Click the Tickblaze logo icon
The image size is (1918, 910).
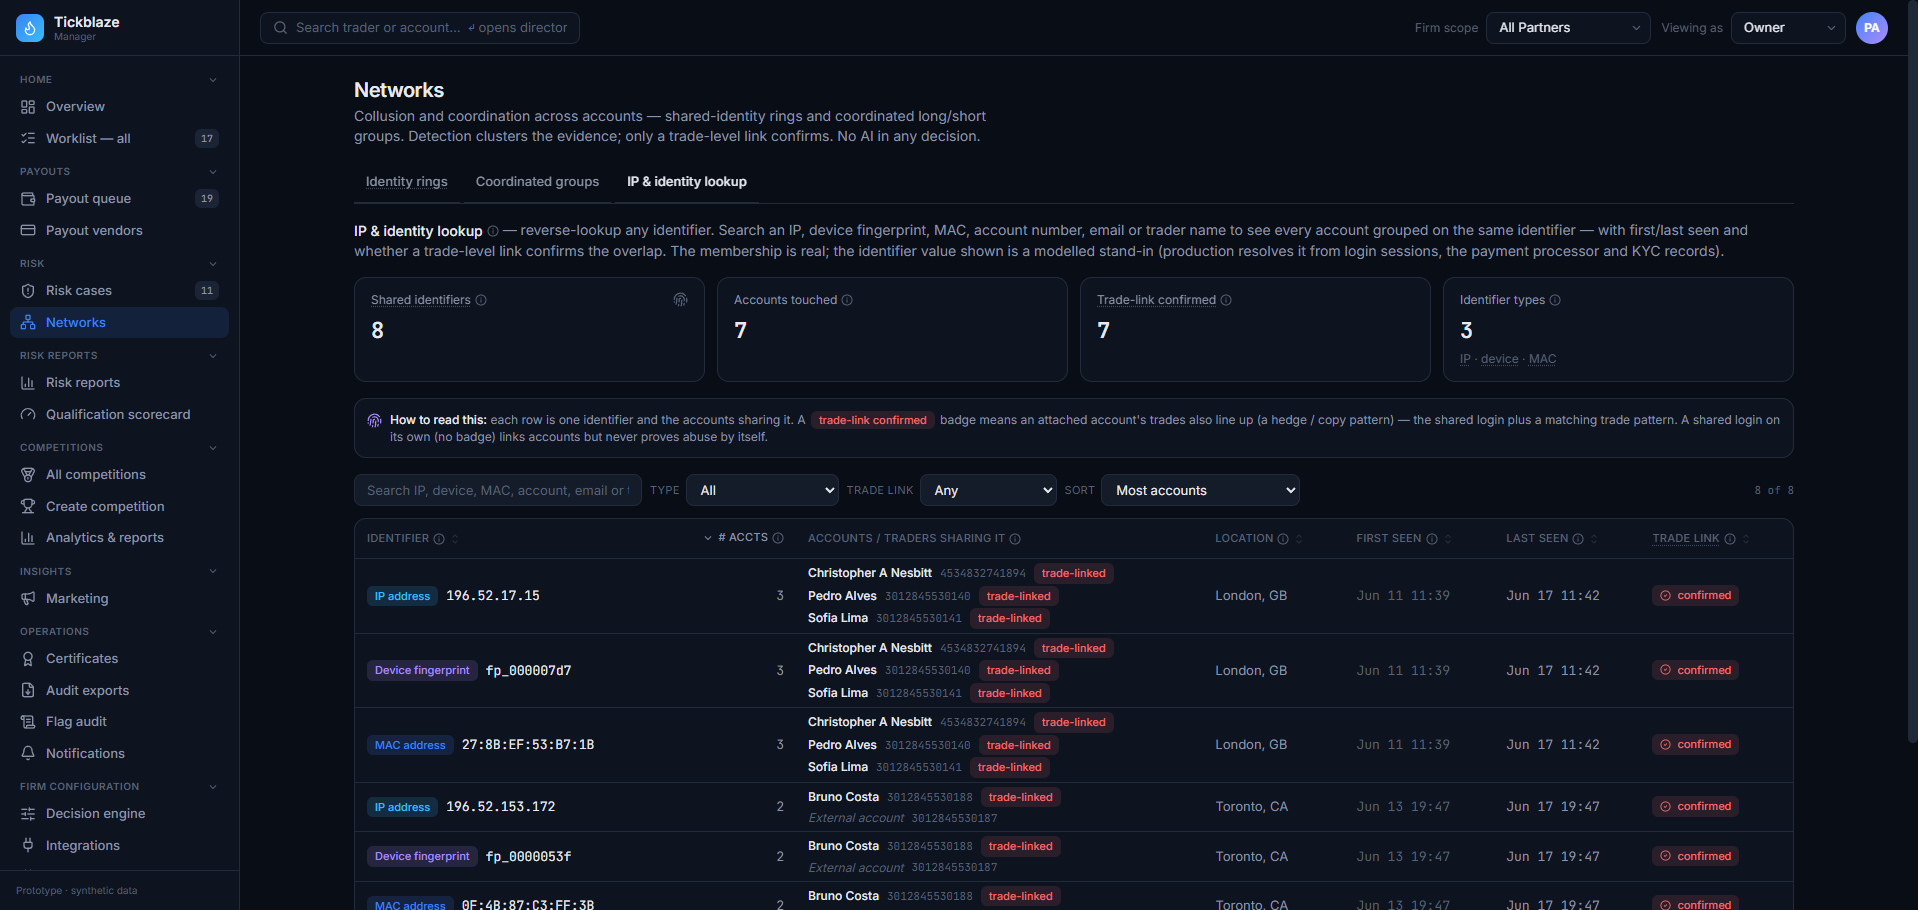(30, 28)
